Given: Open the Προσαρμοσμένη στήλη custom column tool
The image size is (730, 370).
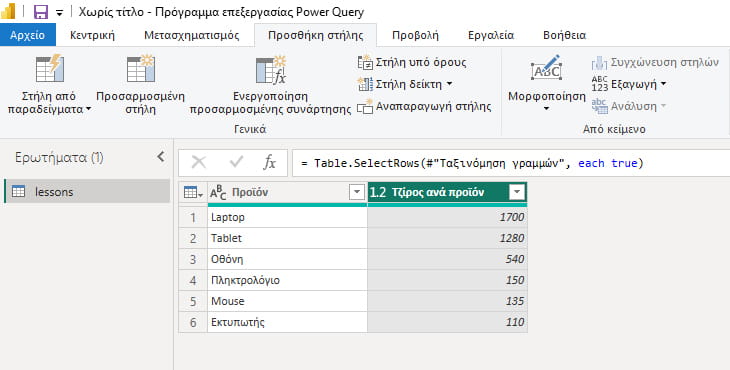Looking at the screenshot, I should (x=141, y=68).
